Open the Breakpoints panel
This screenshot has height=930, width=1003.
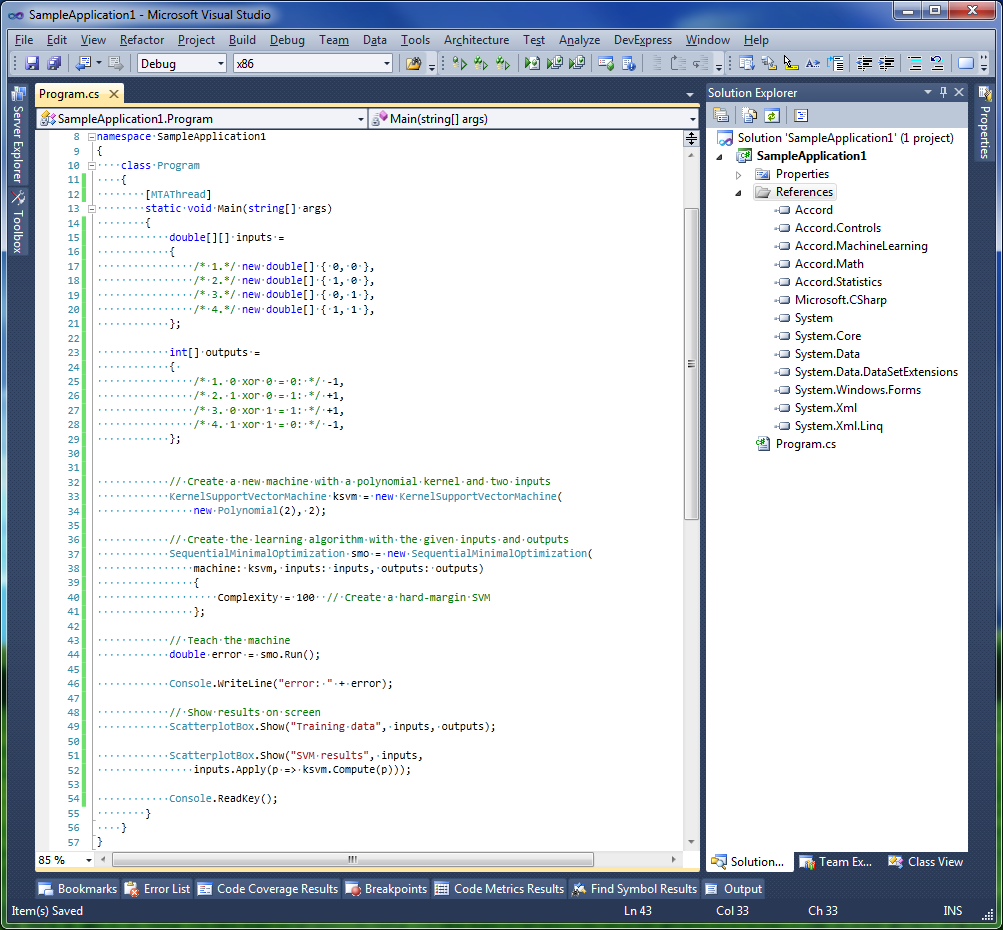coord(386,888)
